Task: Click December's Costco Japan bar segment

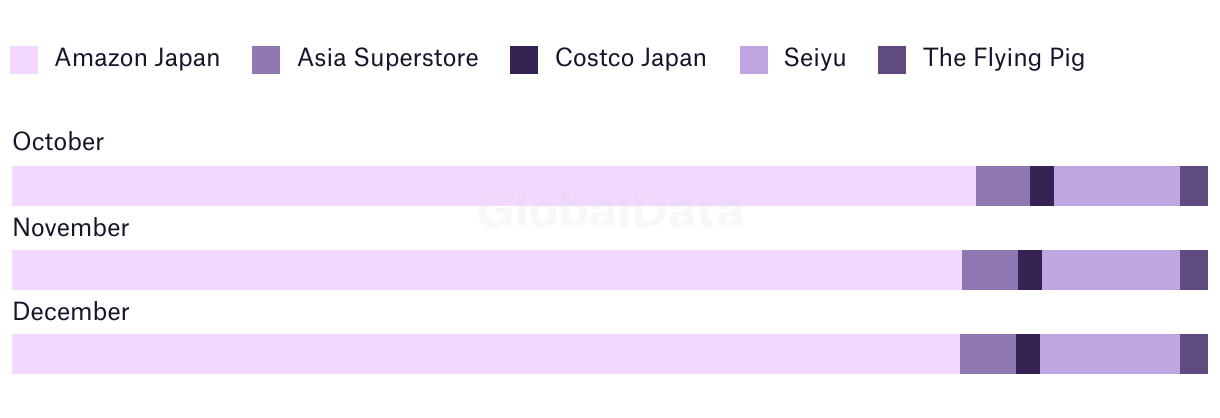Action: (1028, 354)
